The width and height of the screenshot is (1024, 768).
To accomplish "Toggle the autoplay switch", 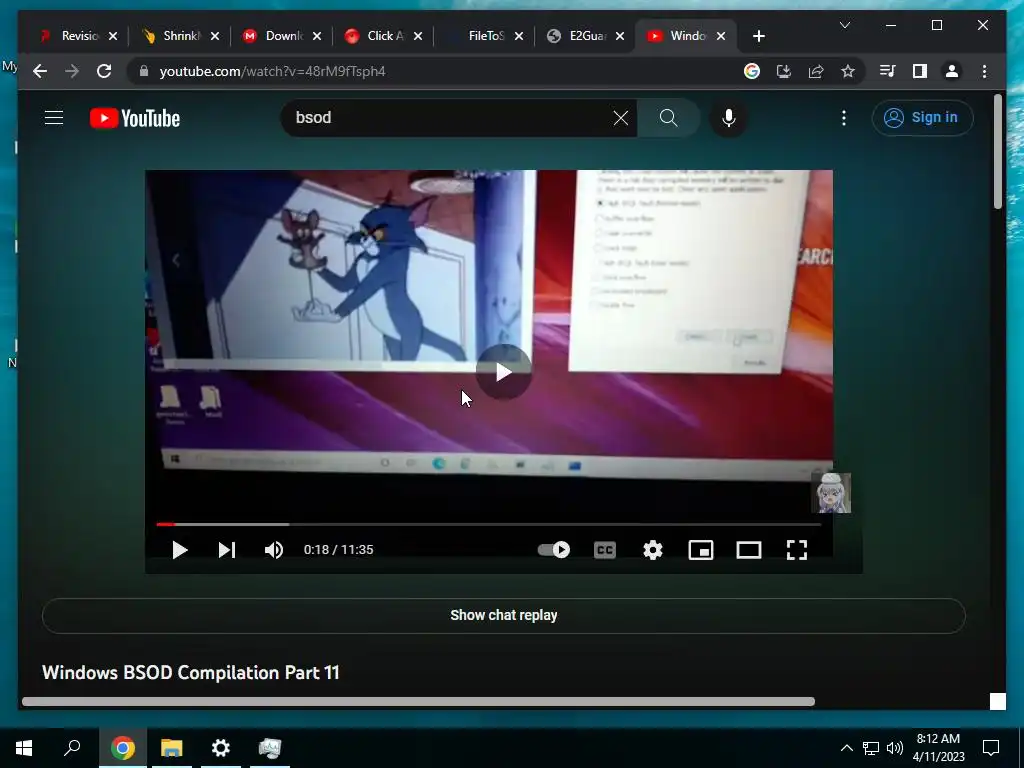I will (554, 550).
